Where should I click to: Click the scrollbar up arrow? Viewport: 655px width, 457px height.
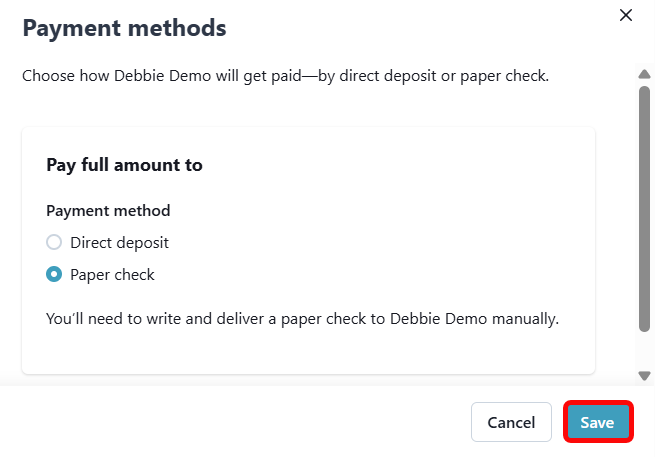click(x=645, y=73)
